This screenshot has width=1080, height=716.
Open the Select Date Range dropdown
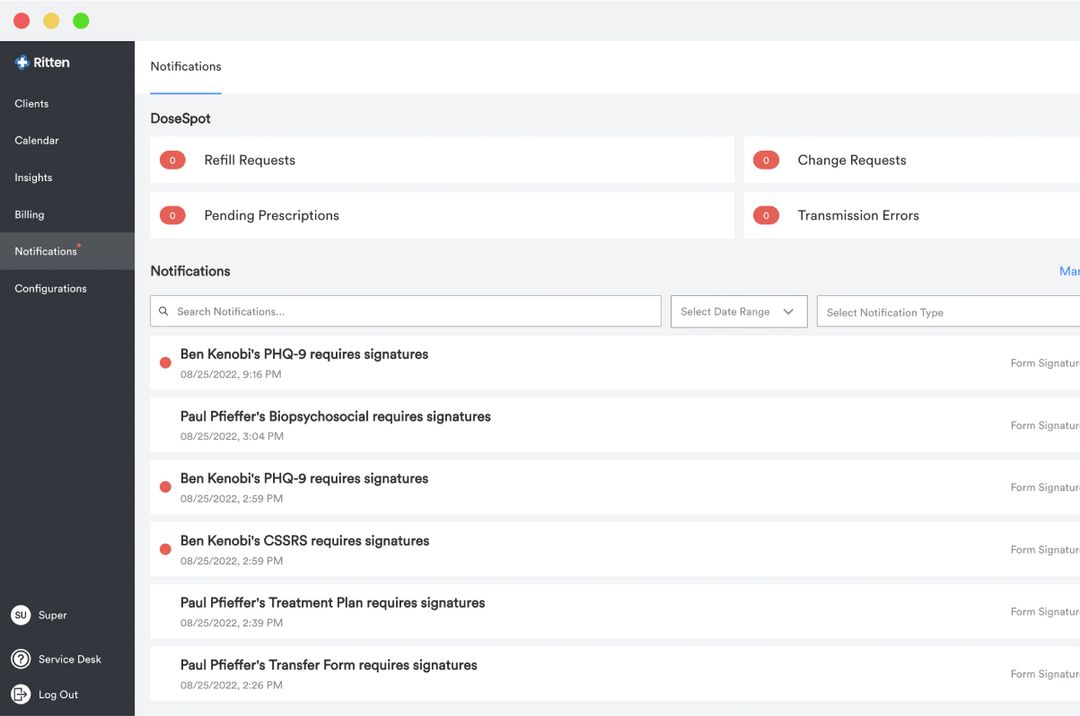(738, 311)
